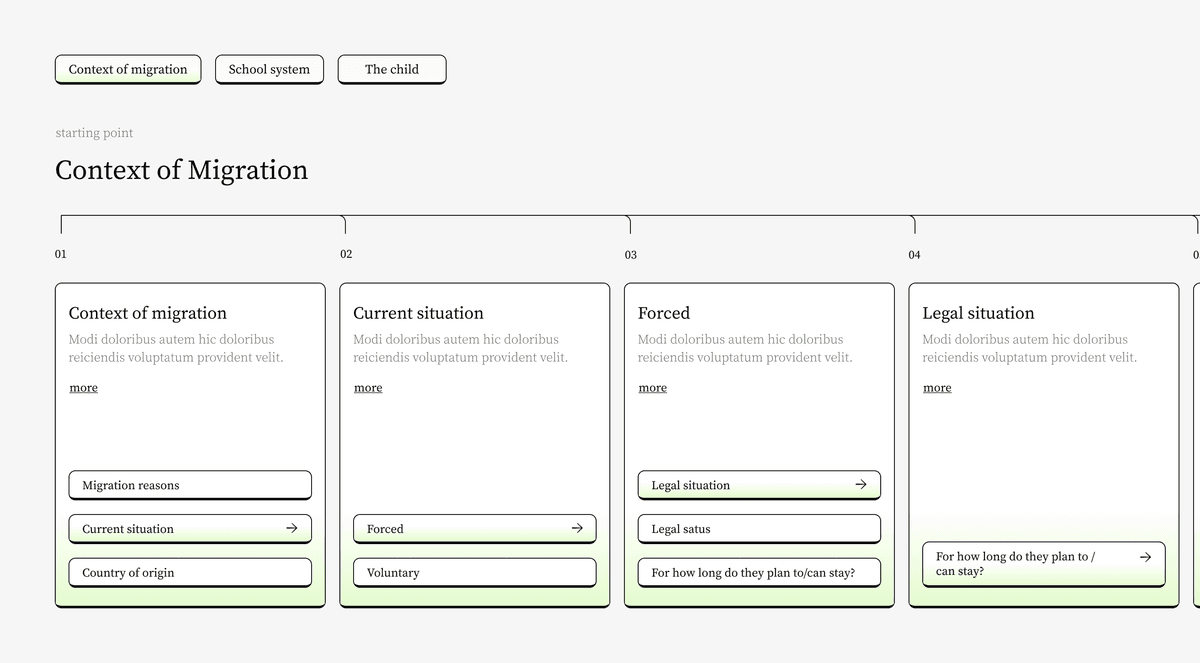This screenshot has height=663, width=1200.
Task: Click the Legal situation card heading
Action: pyautogui.click(x=978, y=313)
